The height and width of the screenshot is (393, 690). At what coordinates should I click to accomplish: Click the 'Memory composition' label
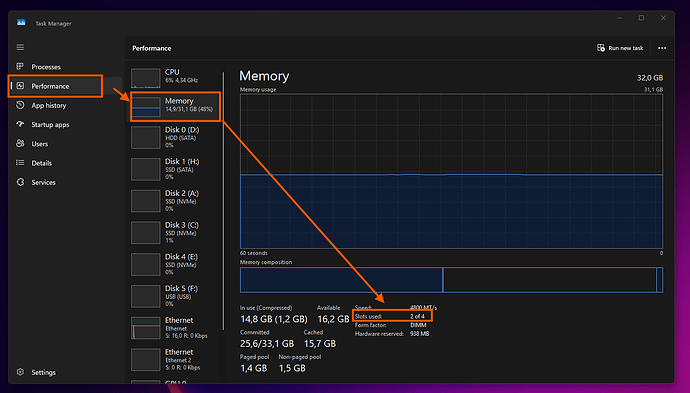[x=266, y=262]
